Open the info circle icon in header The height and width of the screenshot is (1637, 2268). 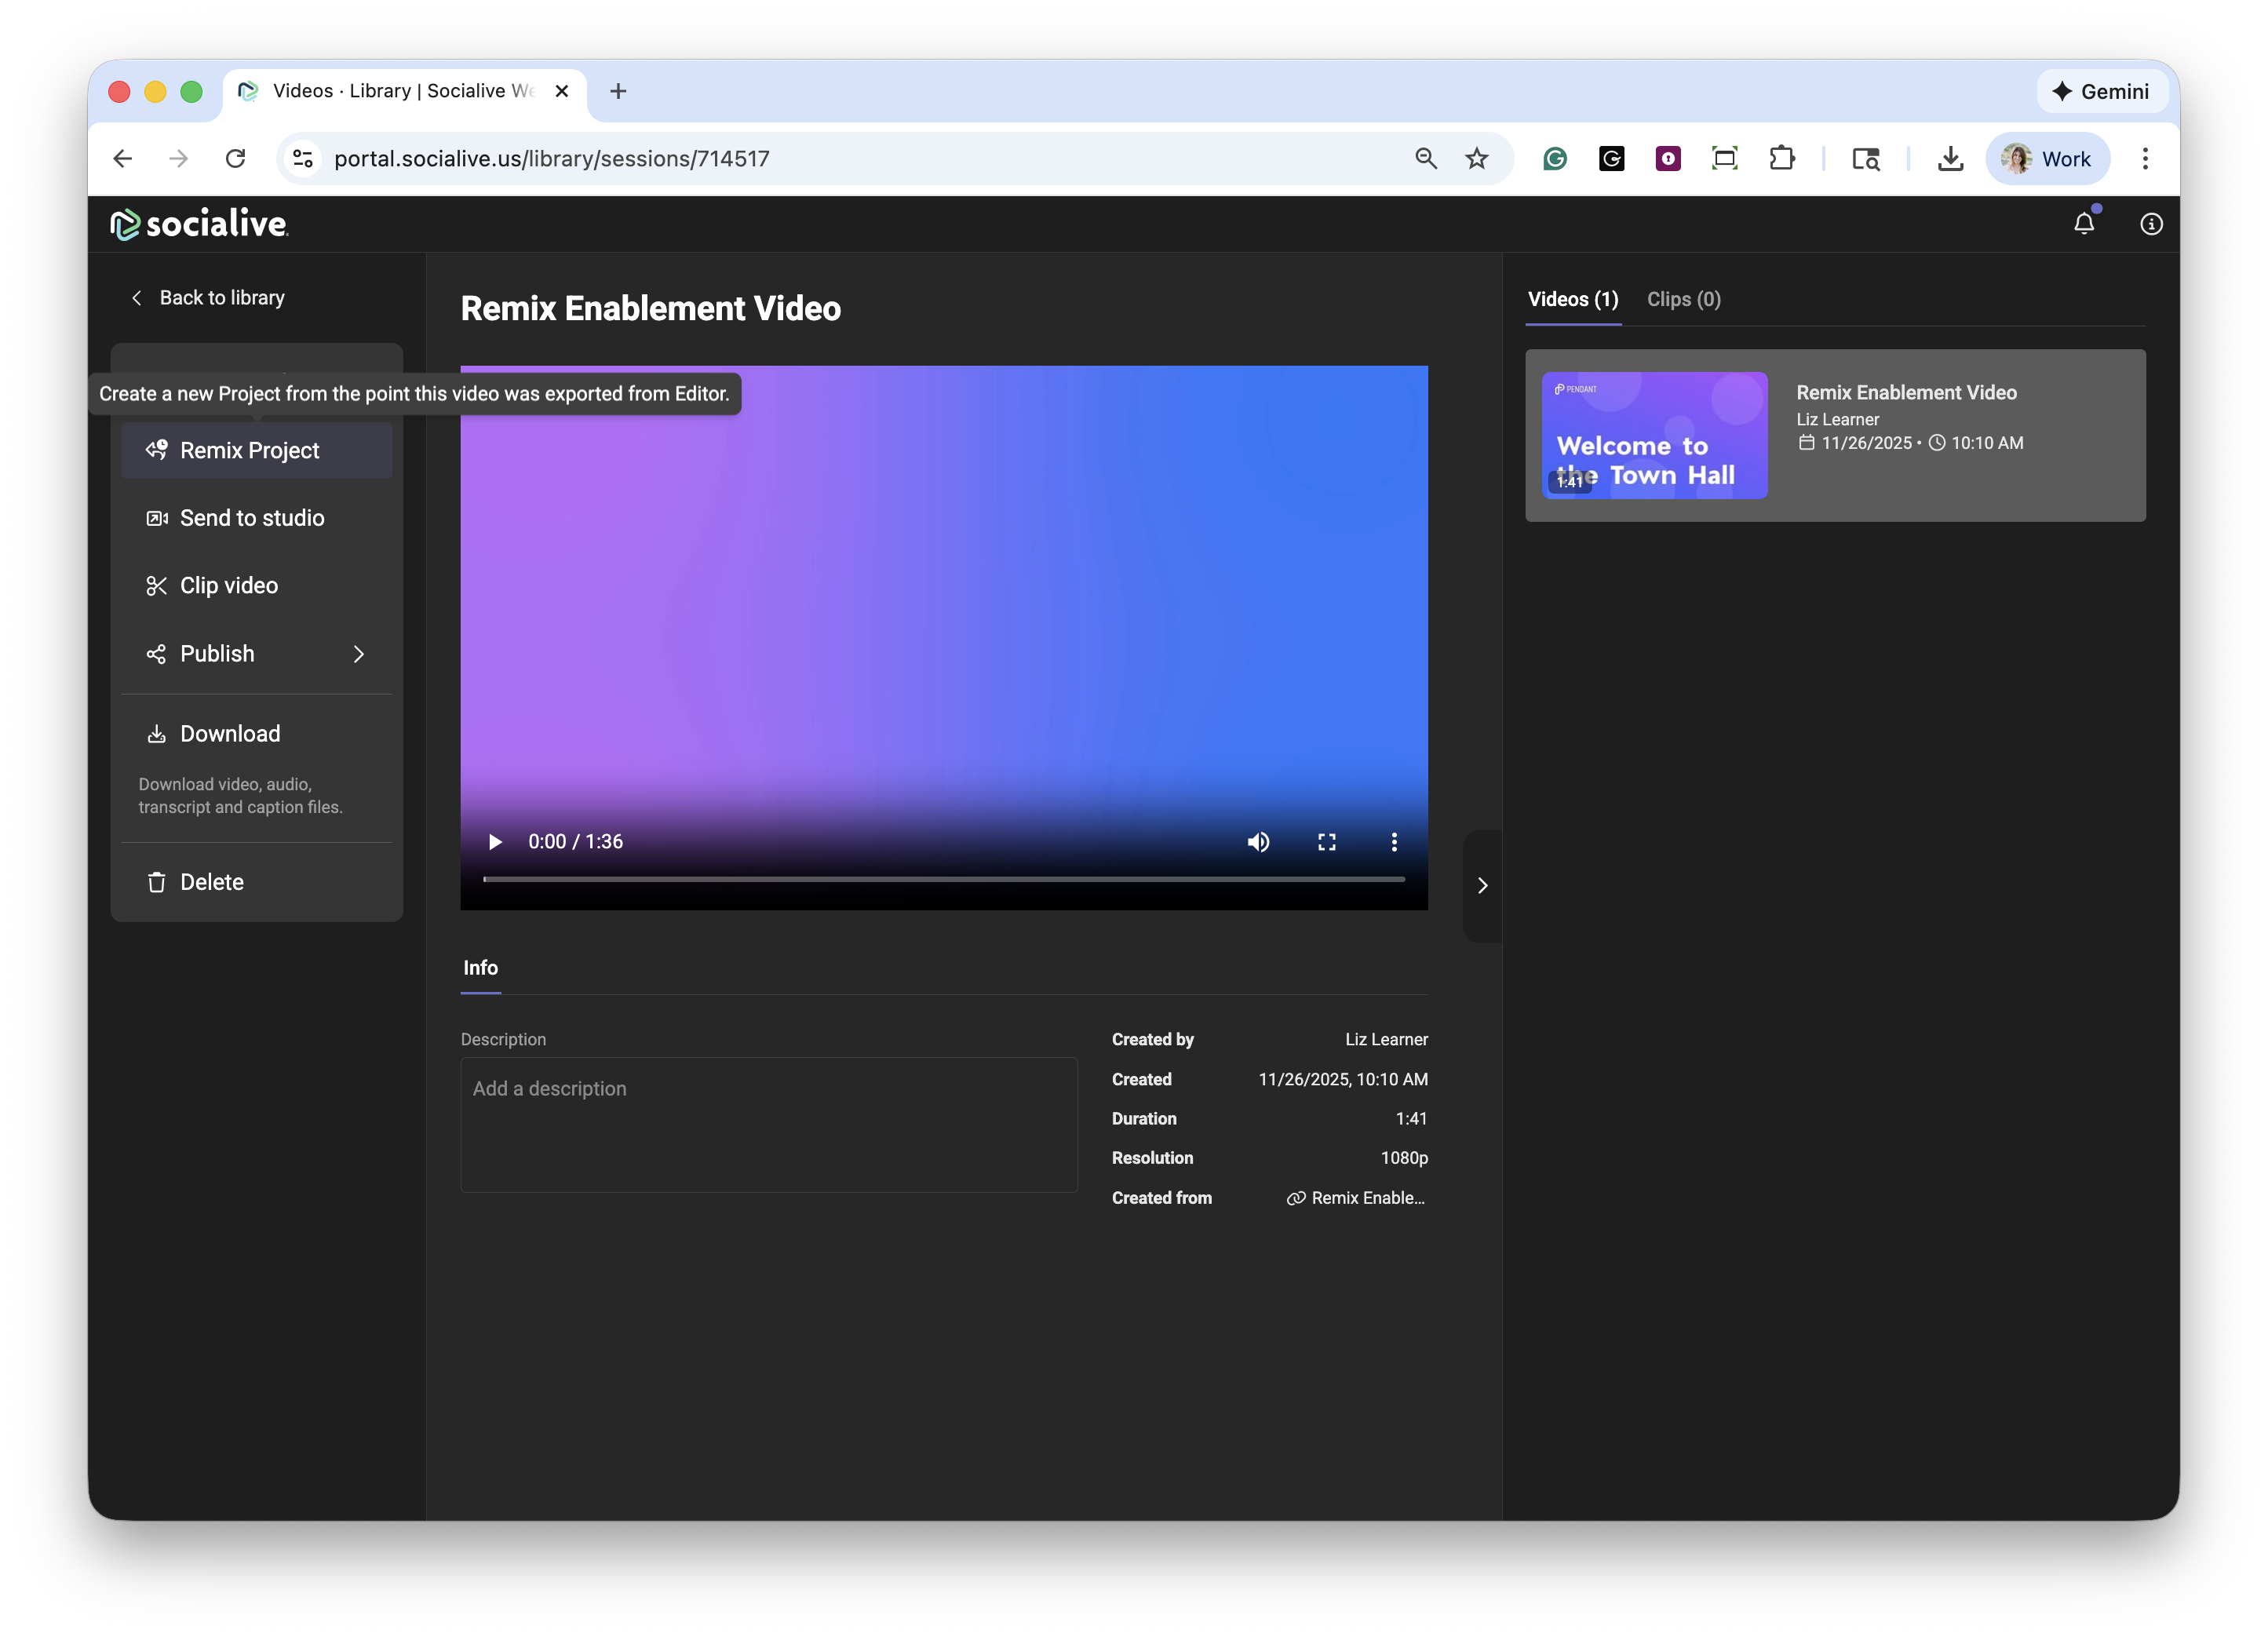pos(2151,224)
